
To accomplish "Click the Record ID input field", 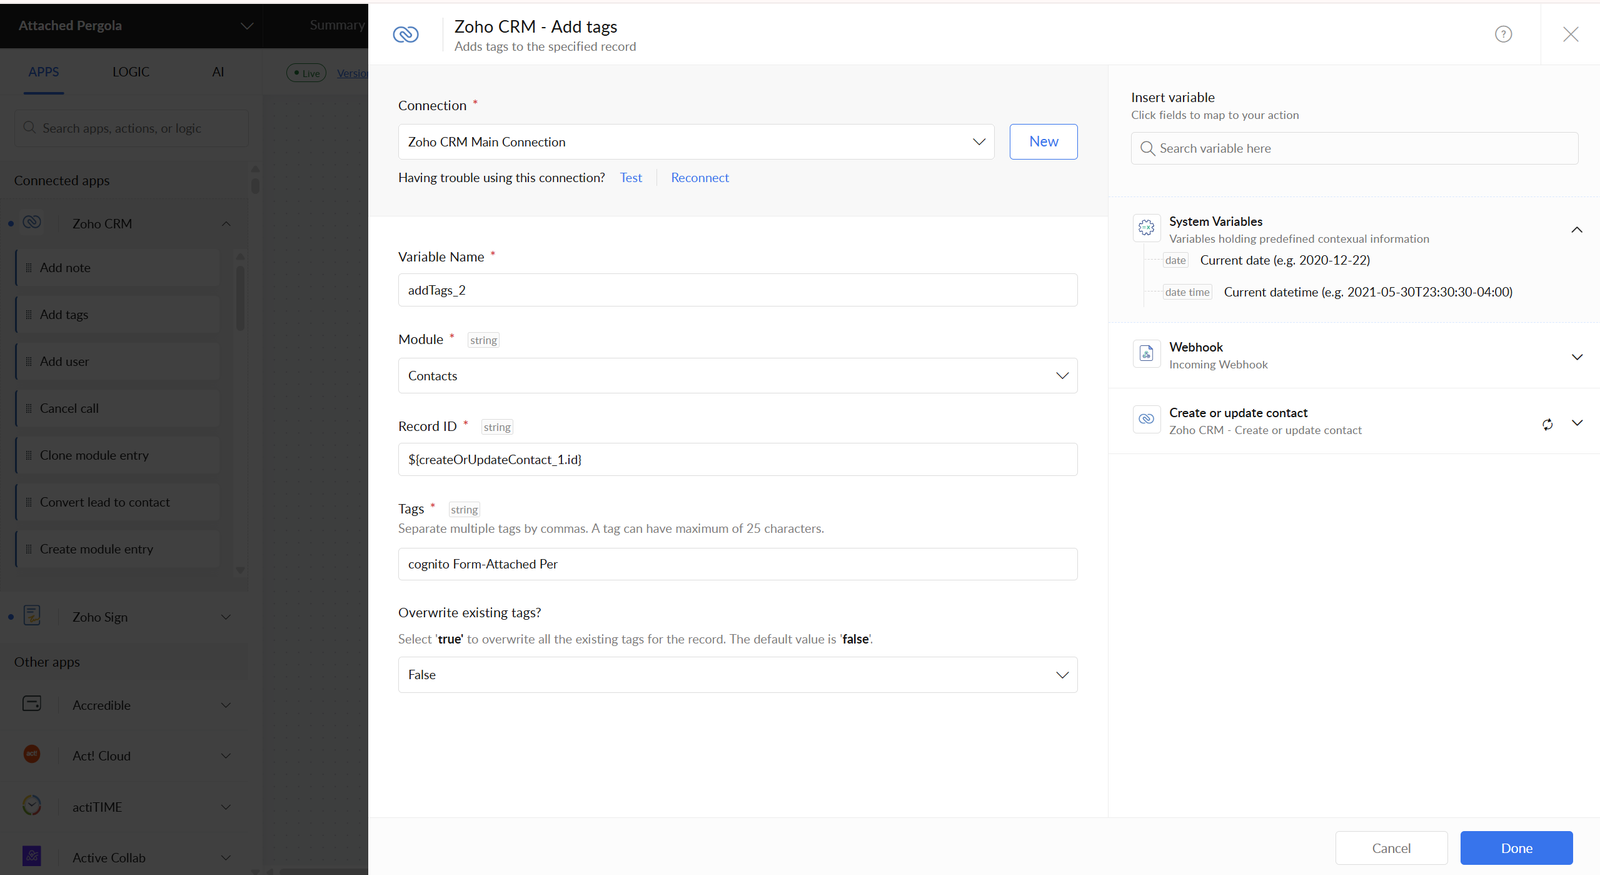I will coord(737,459).
